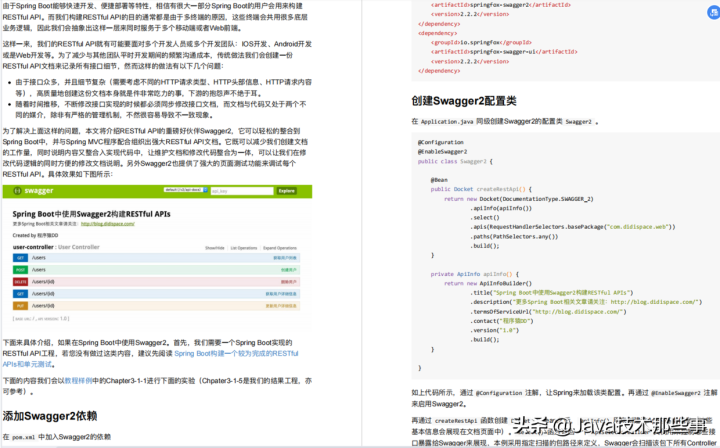Click the inline code 'pom.xml'
The width and height of the screenshot is (720, 448).
tap(23, 437)
